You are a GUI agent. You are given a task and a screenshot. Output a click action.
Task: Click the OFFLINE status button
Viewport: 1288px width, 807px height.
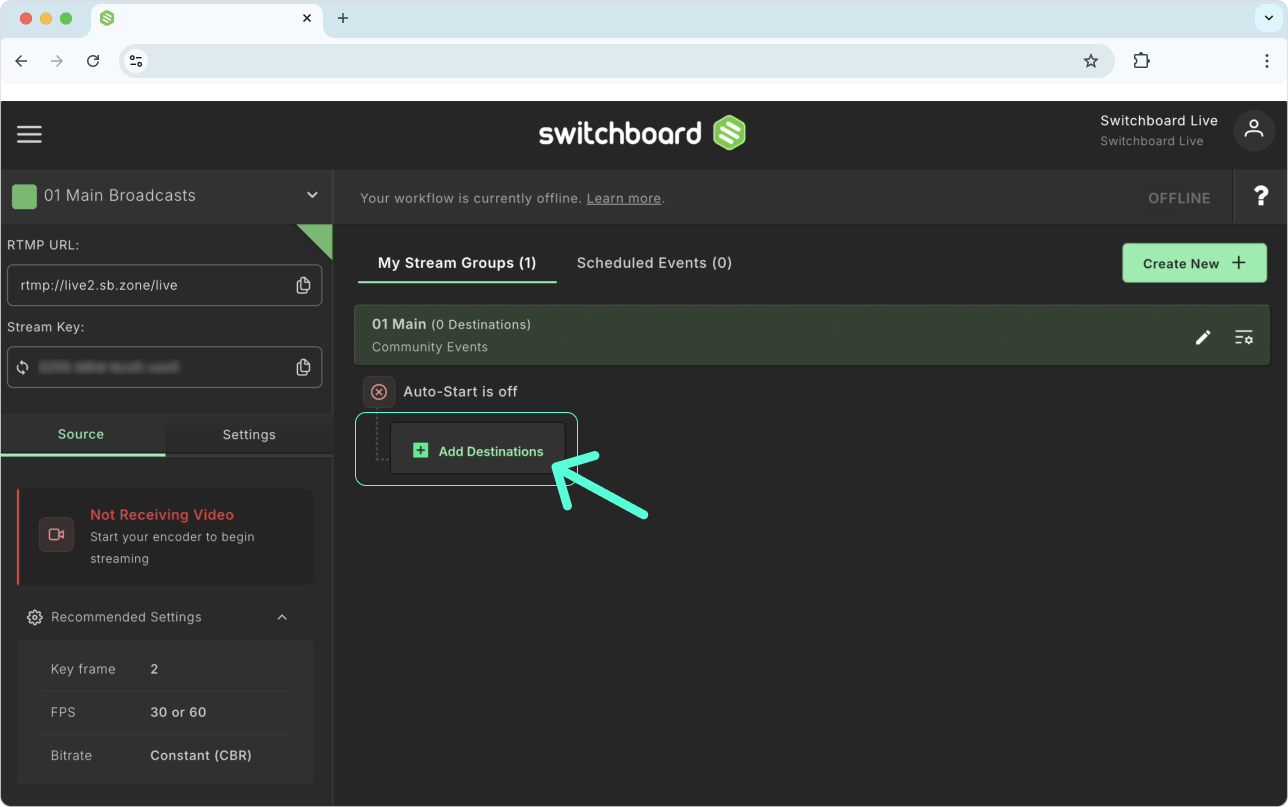pyautogui.click(x=1179, y=198)
